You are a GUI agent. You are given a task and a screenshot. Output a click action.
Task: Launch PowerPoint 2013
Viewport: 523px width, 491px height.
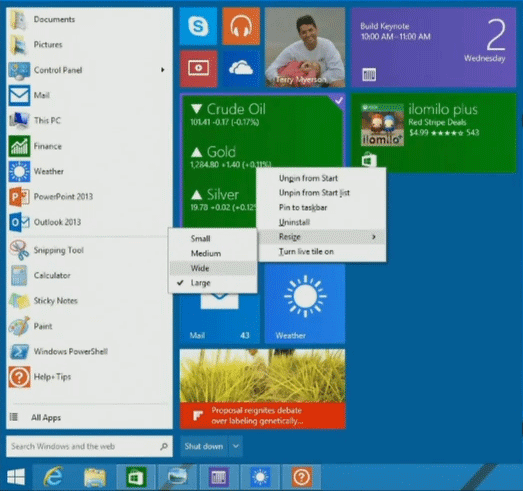[x=89, y=197]
